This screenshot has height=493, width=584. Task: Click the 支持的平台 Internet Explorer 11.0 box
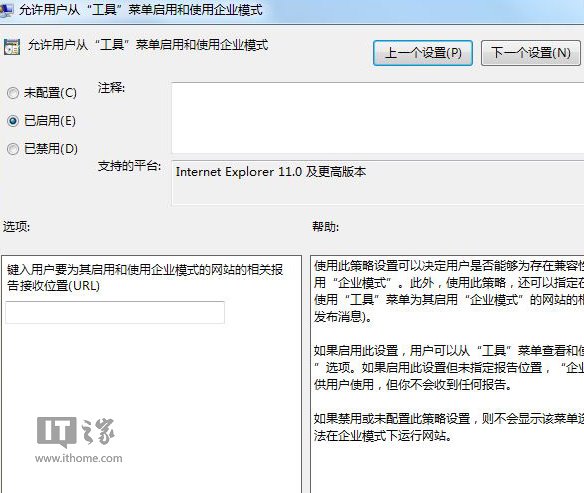(x=377, y=183)
